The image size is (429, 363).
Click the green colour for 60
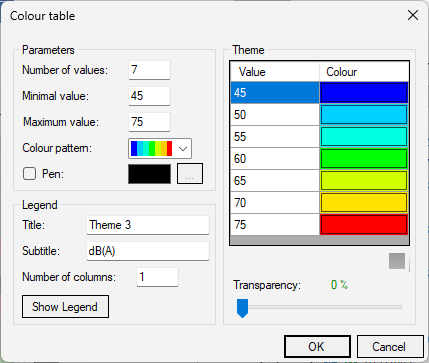click(364, 159)
